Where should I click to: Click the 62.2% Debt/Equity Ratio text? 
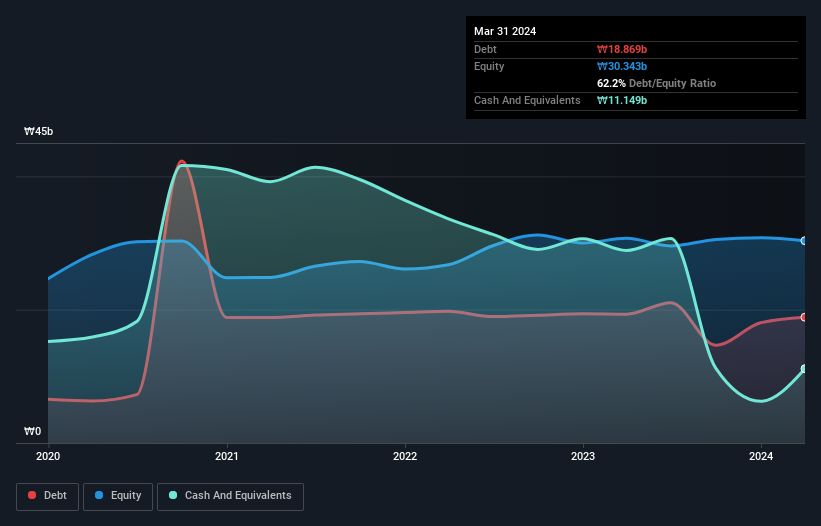[657, 83]
